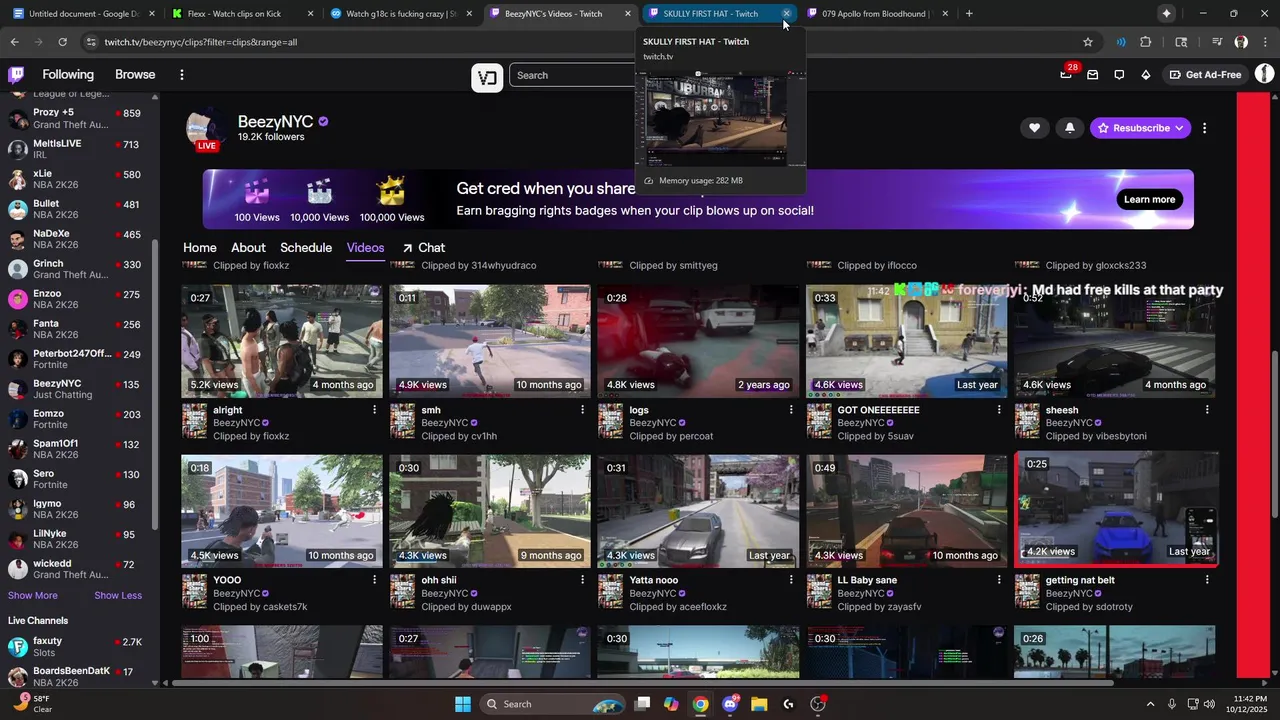This screenshot has height=720, width=1280.
Task: Click Following in Twitch top nav
Action: click(x=68, y=75)
